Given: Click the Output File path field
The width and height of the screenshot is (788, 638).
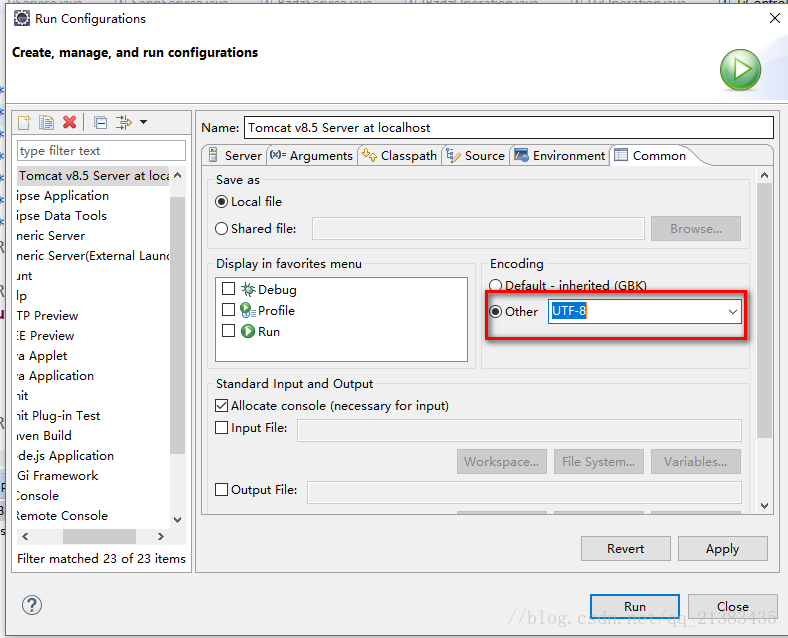Looking at the screenshot, I should tap(524, 492).
